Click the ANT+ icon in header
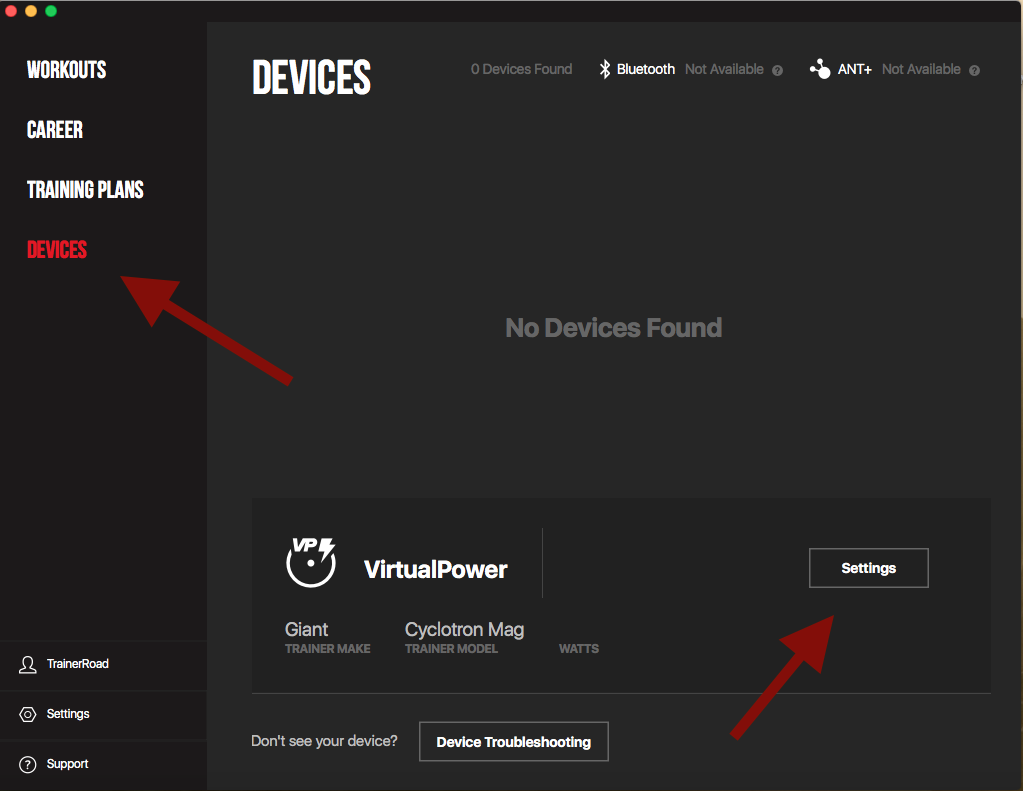Image resolution: width=1023 pixels, height=791 pixels. (x=820, y=69)
